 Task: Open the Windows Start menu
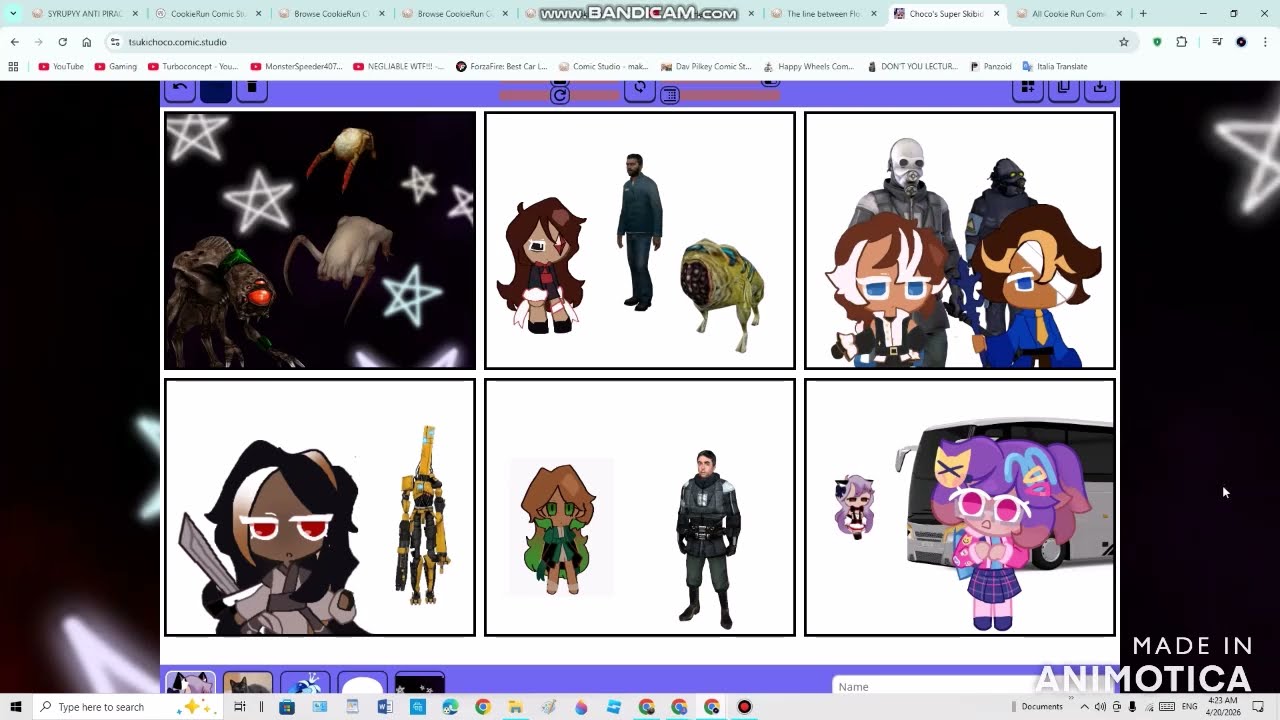[x=15, y=707]
